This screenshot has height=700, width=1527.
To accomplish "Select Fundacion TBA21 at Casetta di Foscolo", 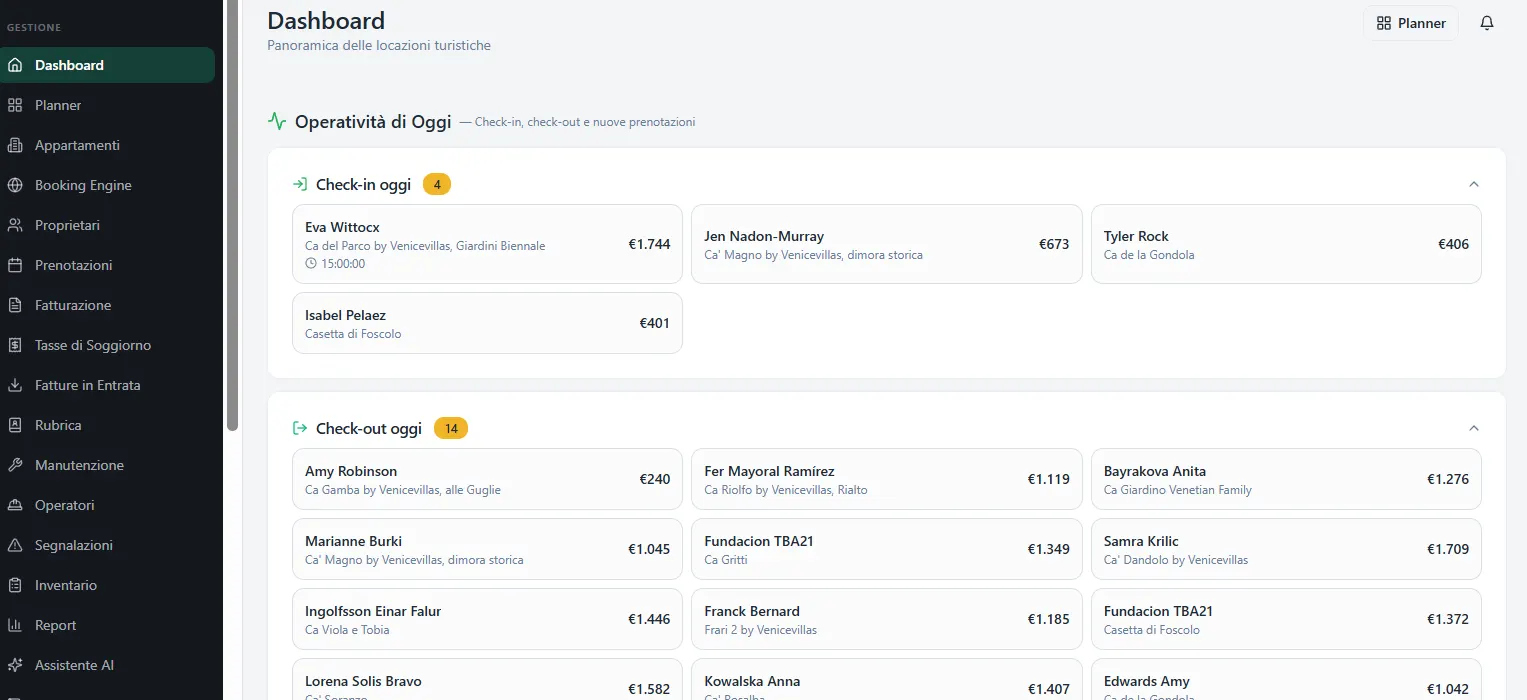I will click(1286, 619).
